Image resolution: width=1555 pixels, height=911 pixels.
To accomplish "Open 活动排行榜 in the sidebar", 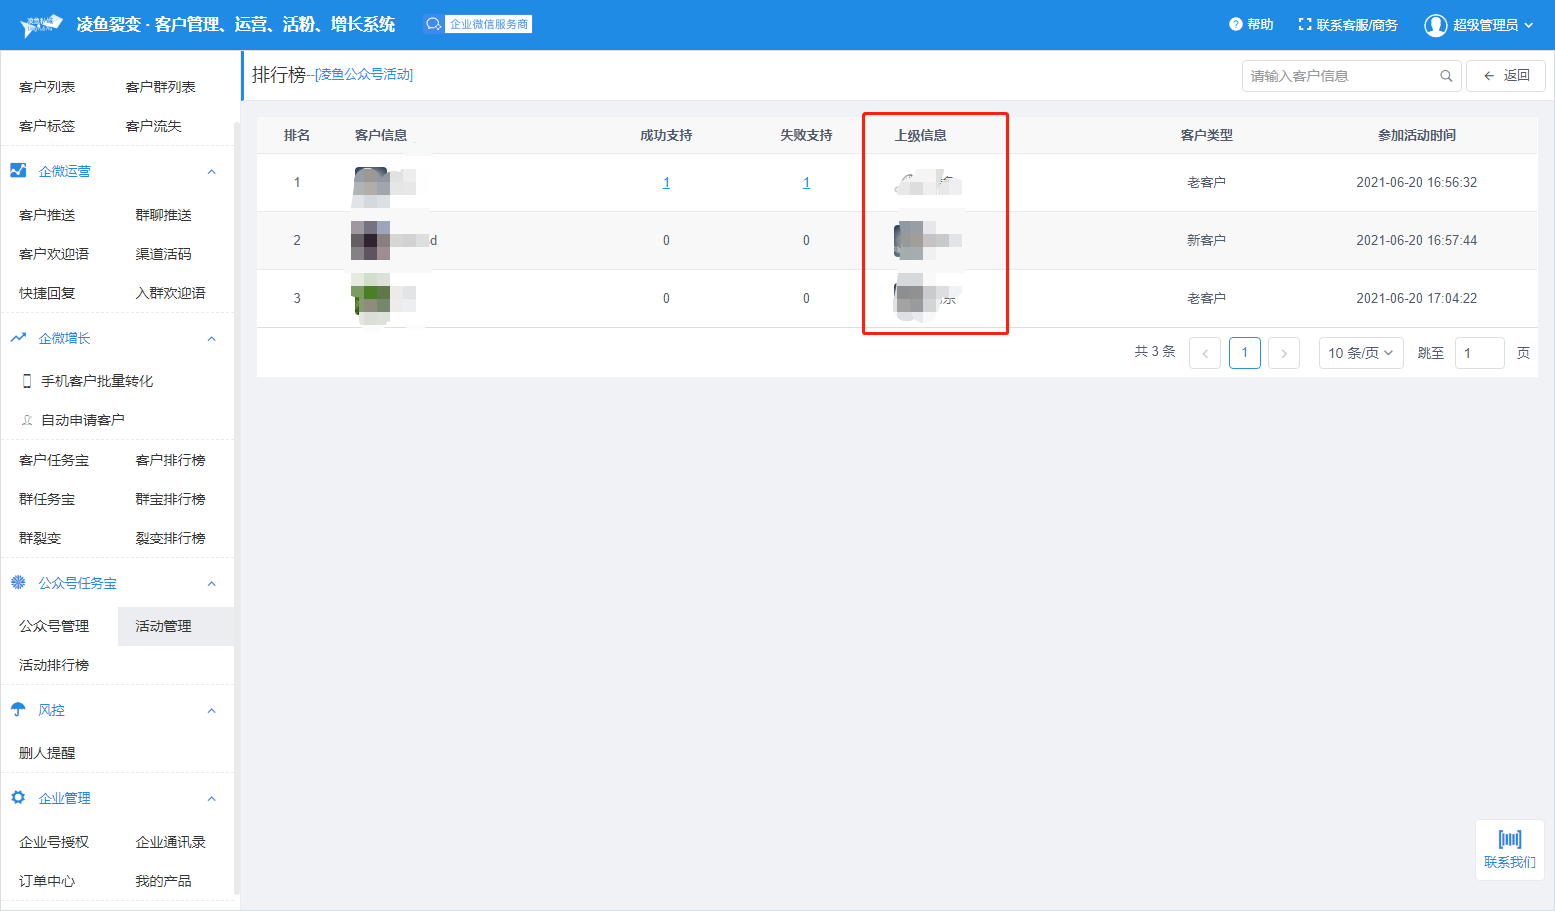I will coord(54,665).
